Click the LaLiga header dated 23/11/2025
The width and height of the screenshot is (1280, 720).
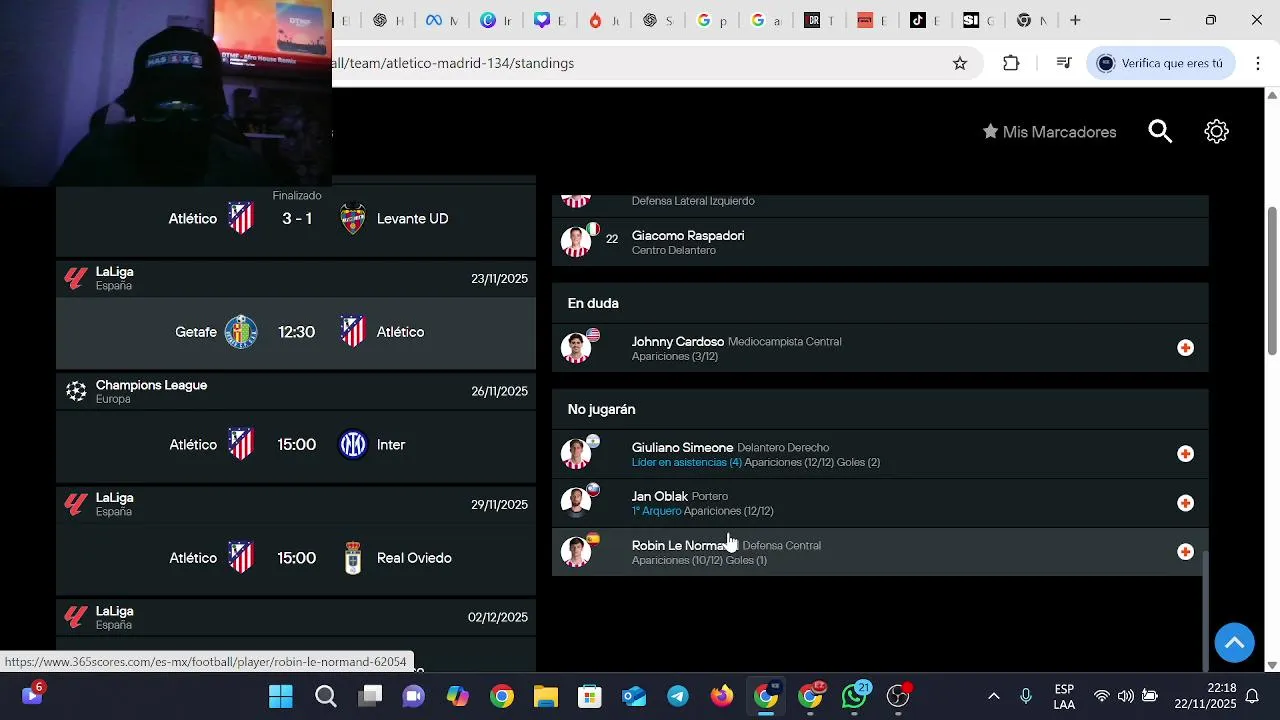pyautogui.click(x=296, y=278)
